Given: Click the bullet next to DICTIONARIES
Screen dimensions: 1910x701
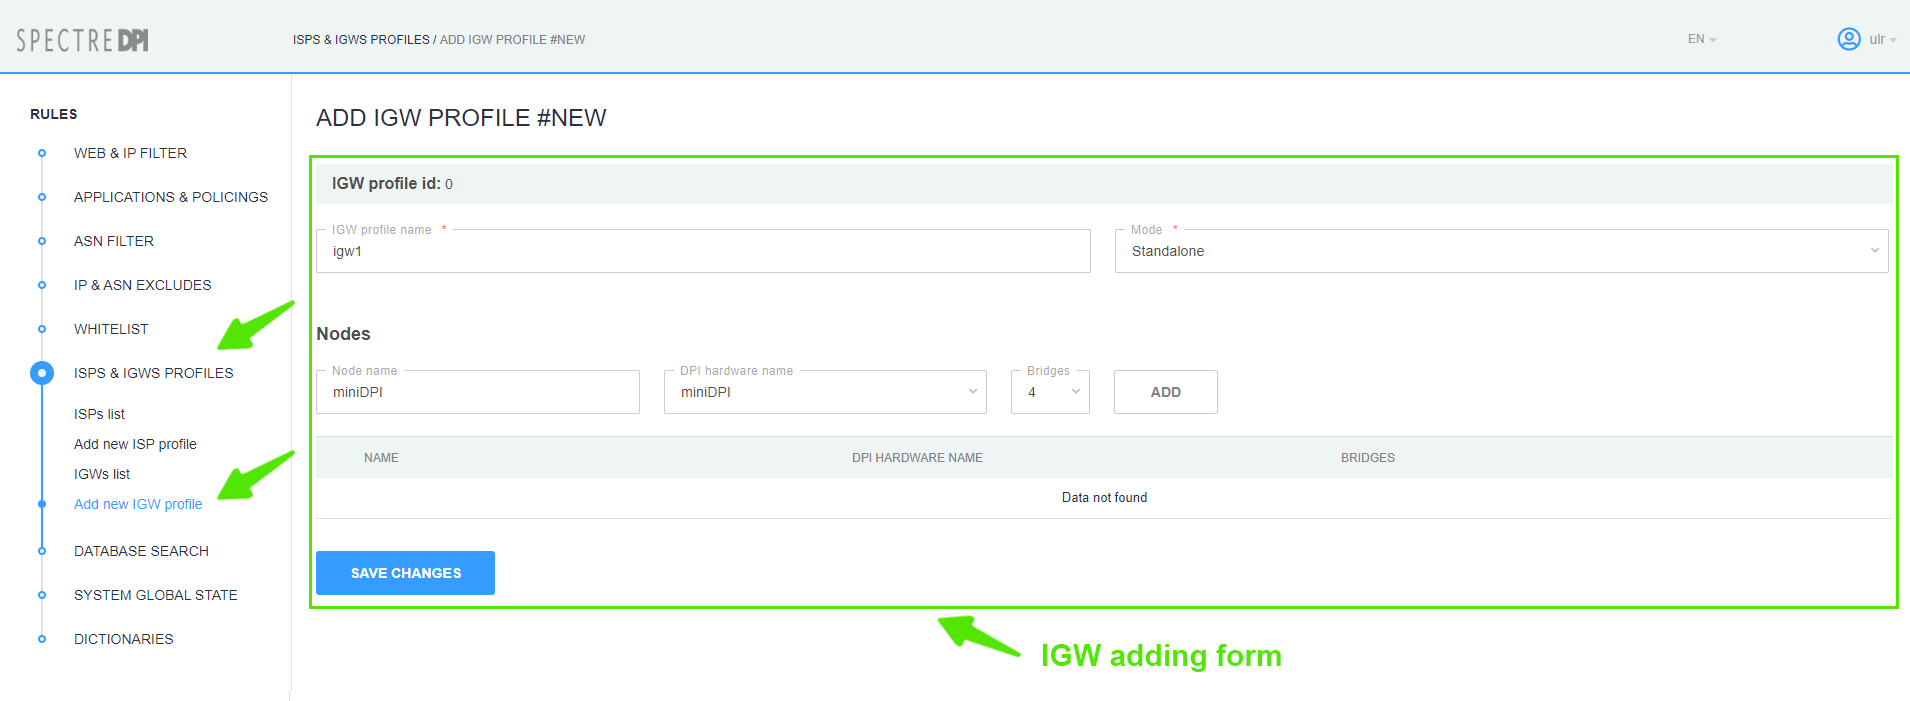Looking at the screenshot, I should 42,639.
